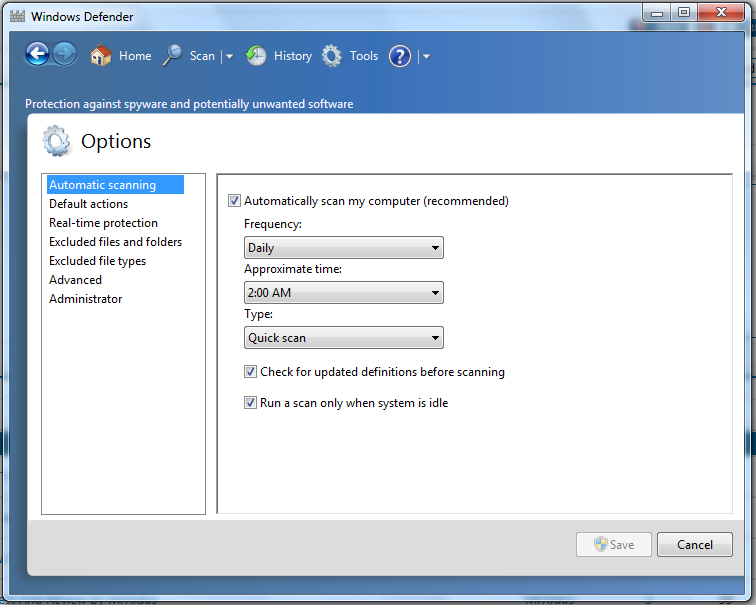Click the Save button
756x605 pixels.
614,544
